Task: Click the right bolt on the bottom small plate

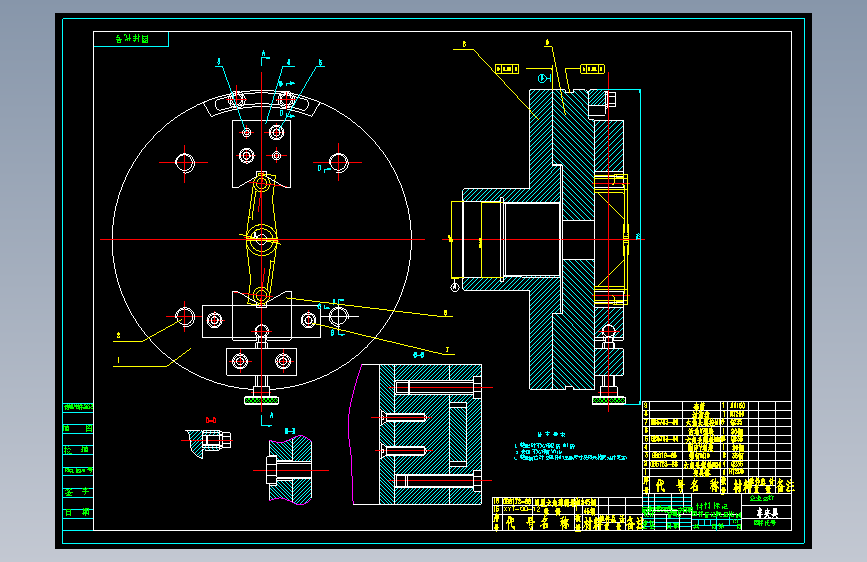Action: (283, 362)
